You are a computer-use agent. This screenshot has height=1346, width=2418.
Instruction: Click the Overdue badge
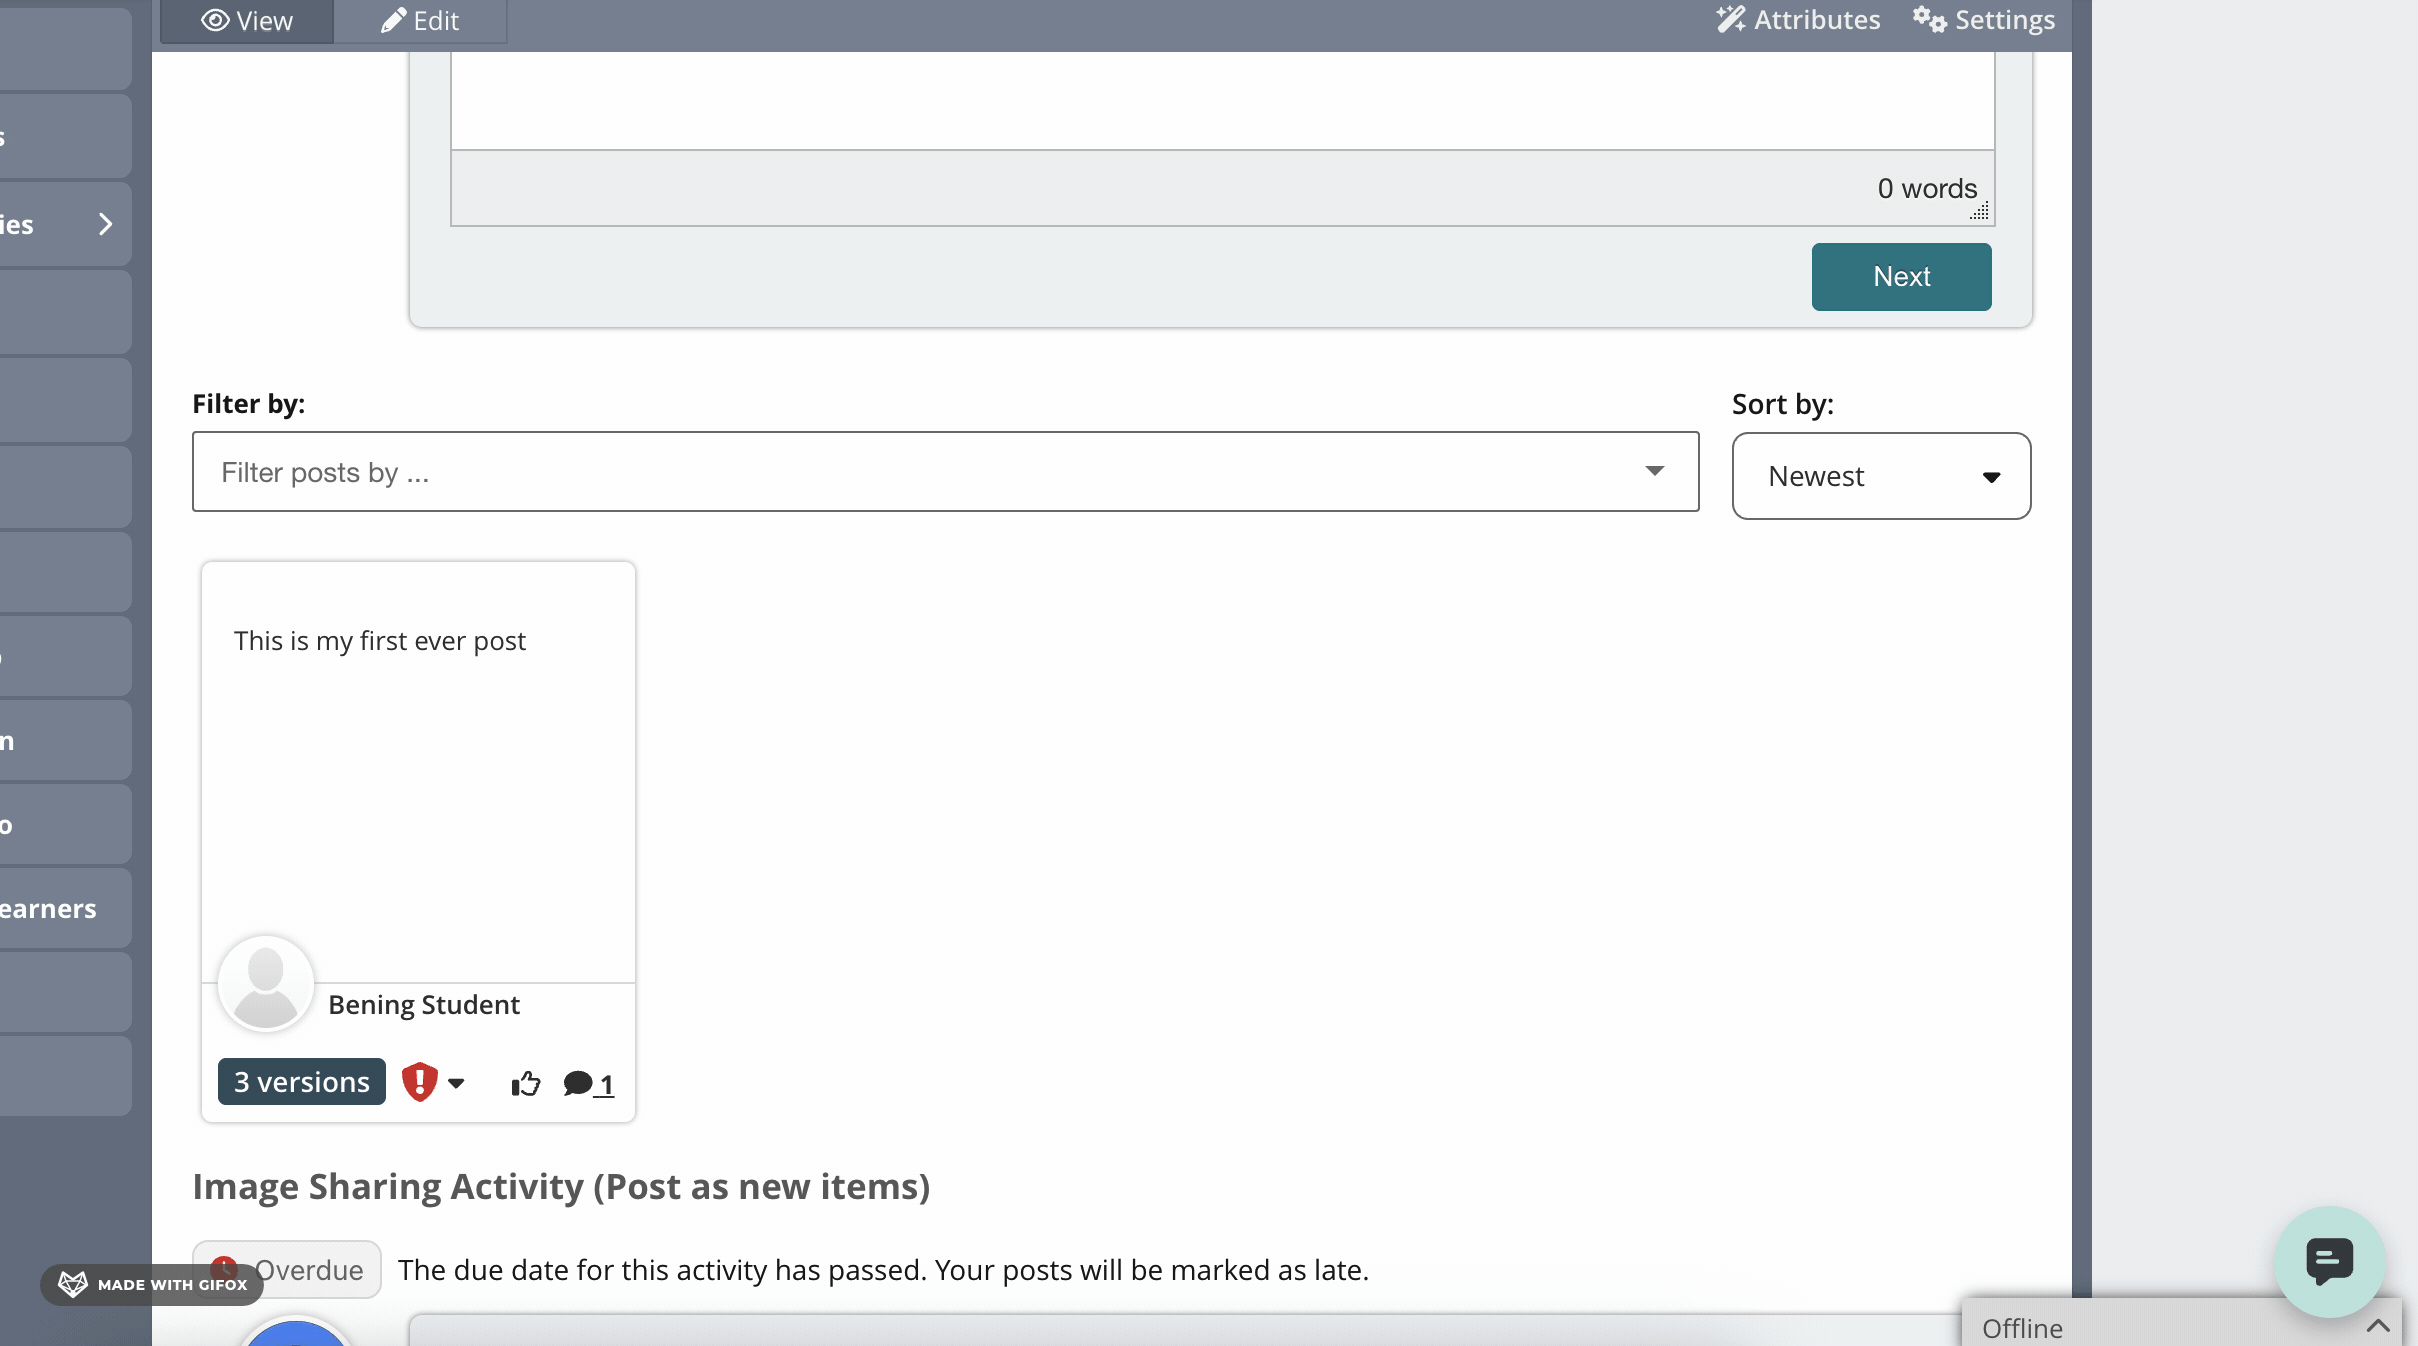[287, 1269]
